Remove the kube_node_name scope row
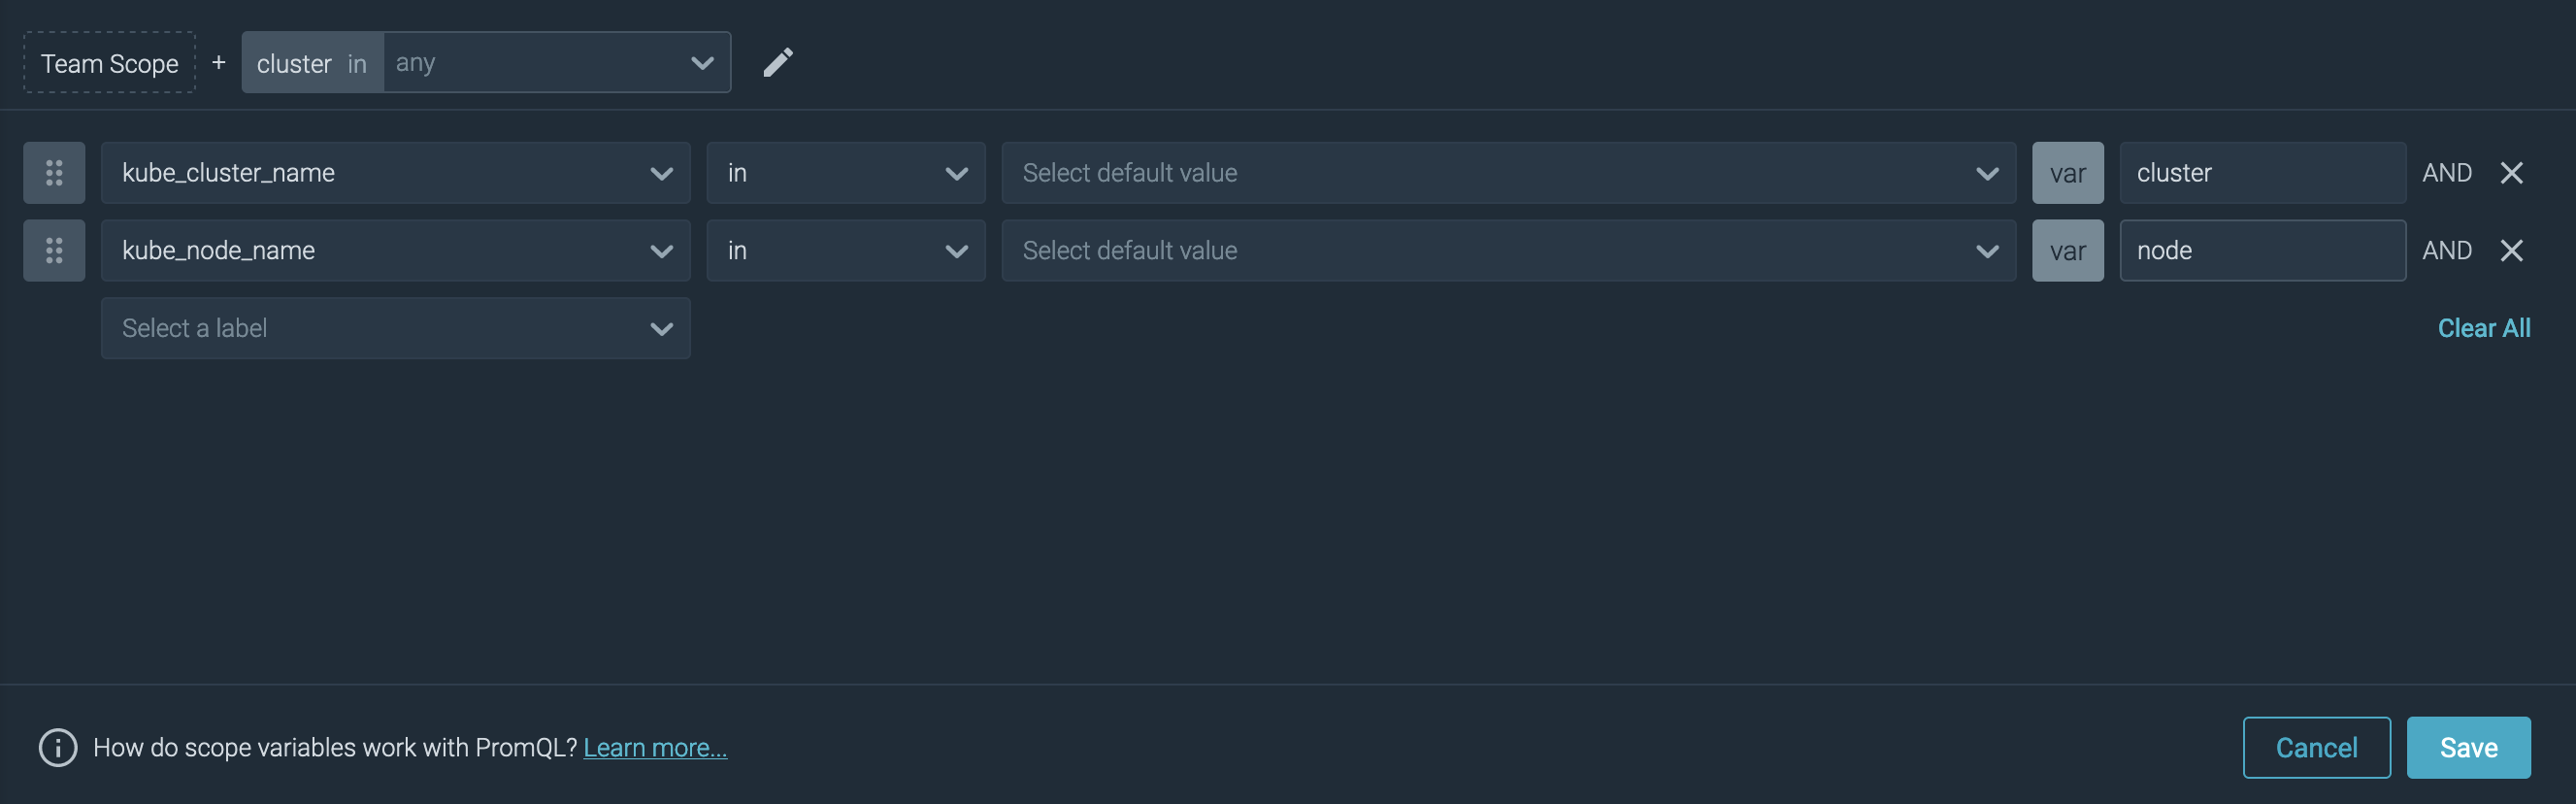 pyautogui.click(x=2510, y=251)
